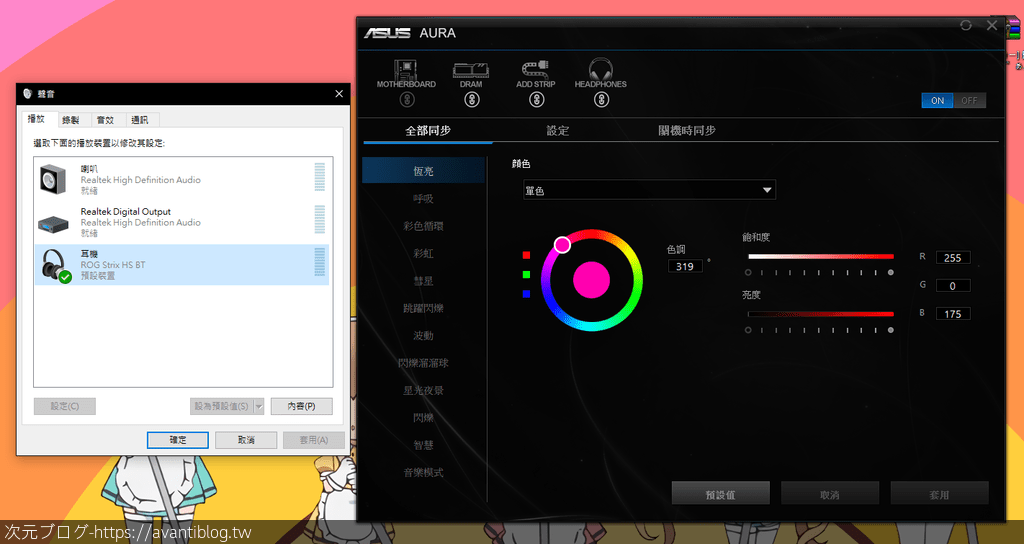Switch AURA lighting ON
1024x544 pixels.
coord(937,101)
